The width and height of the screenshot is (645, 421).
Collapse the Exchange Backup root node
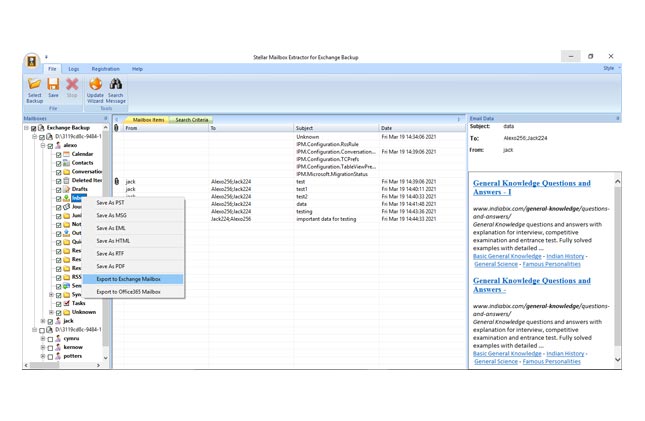point(26,128)
